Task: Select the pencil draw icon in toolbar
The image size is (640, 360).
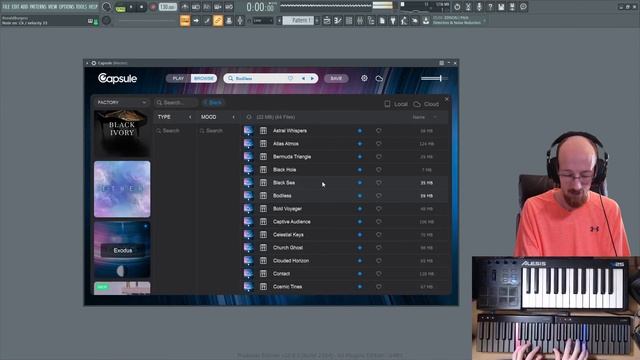Action: click(207, 20)
